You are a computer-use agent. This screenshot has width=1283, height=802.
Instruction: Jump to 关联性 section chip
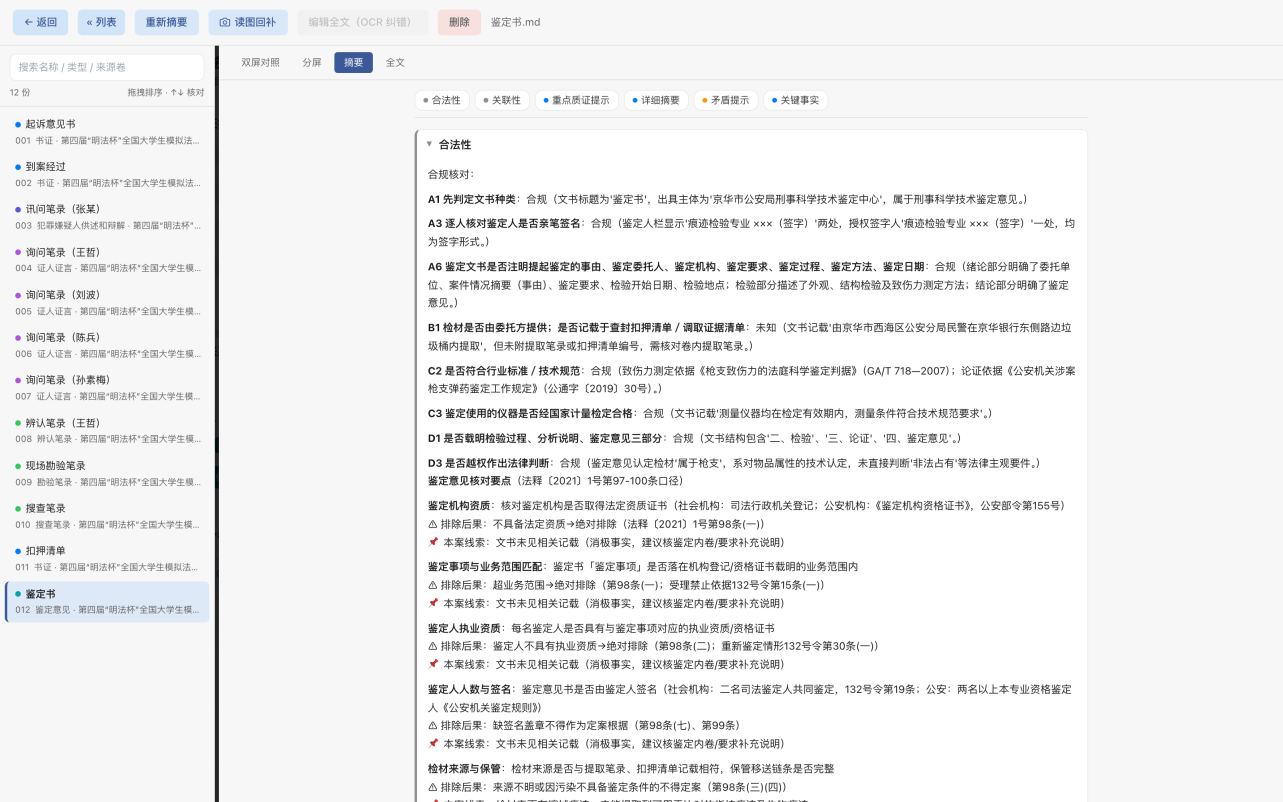502,100
